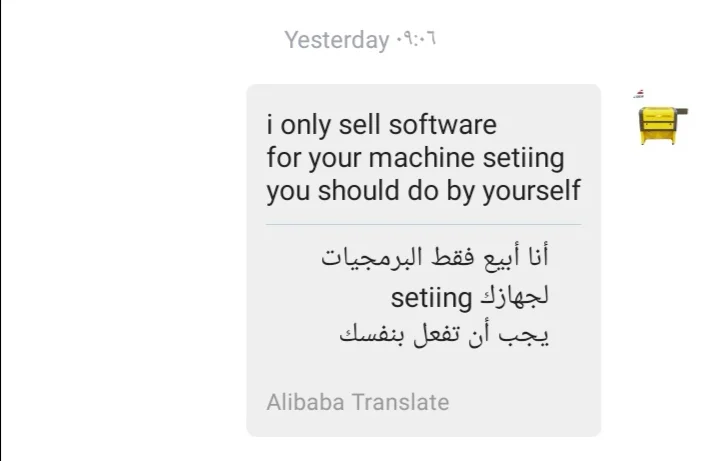The height and width of the screenshot is (461, 720).
Task: Click the word "software" in the message
Action: click(442, 126)
